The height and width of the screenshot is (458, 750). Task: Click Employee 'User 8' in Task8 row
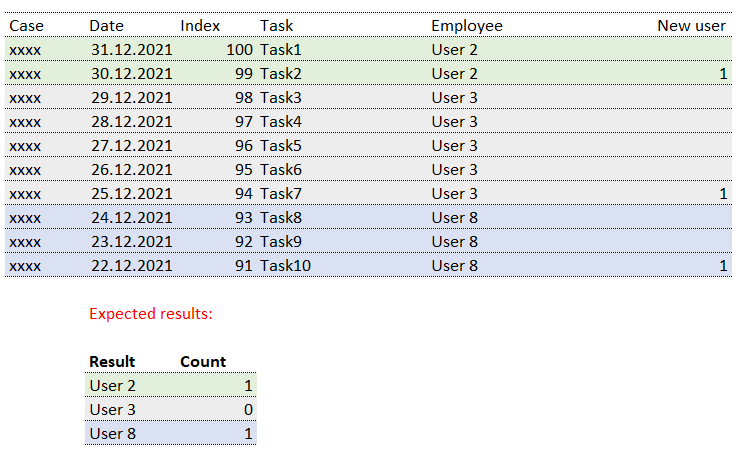click(x=454, y=218)
